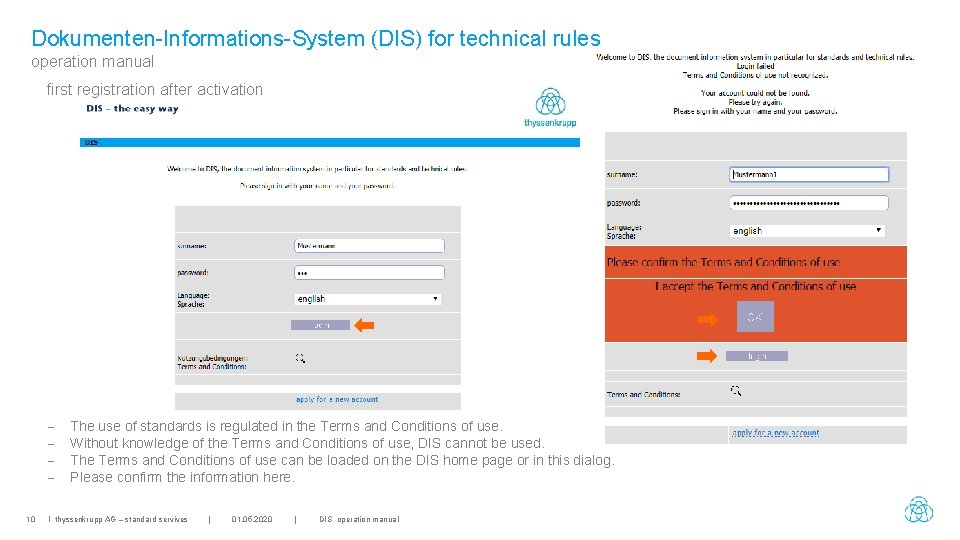Click 'Apply for a new account' link in right form
This screenshot has height=540, width=960.
point(775,433)
